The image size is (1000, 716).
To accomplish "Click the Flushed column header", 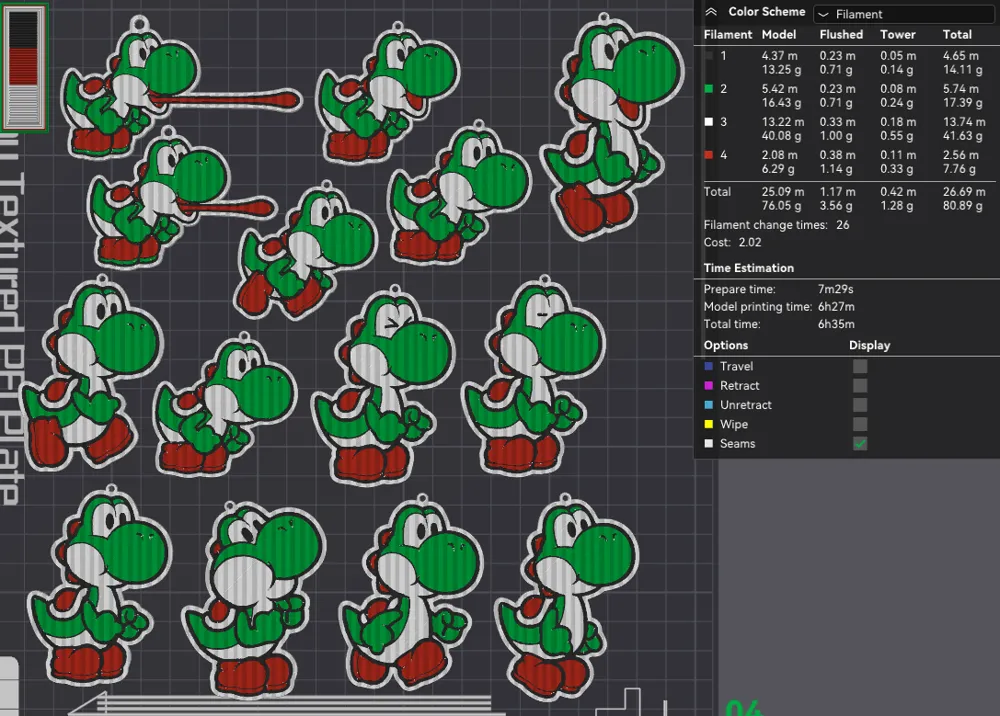I will tap(841, 34).
